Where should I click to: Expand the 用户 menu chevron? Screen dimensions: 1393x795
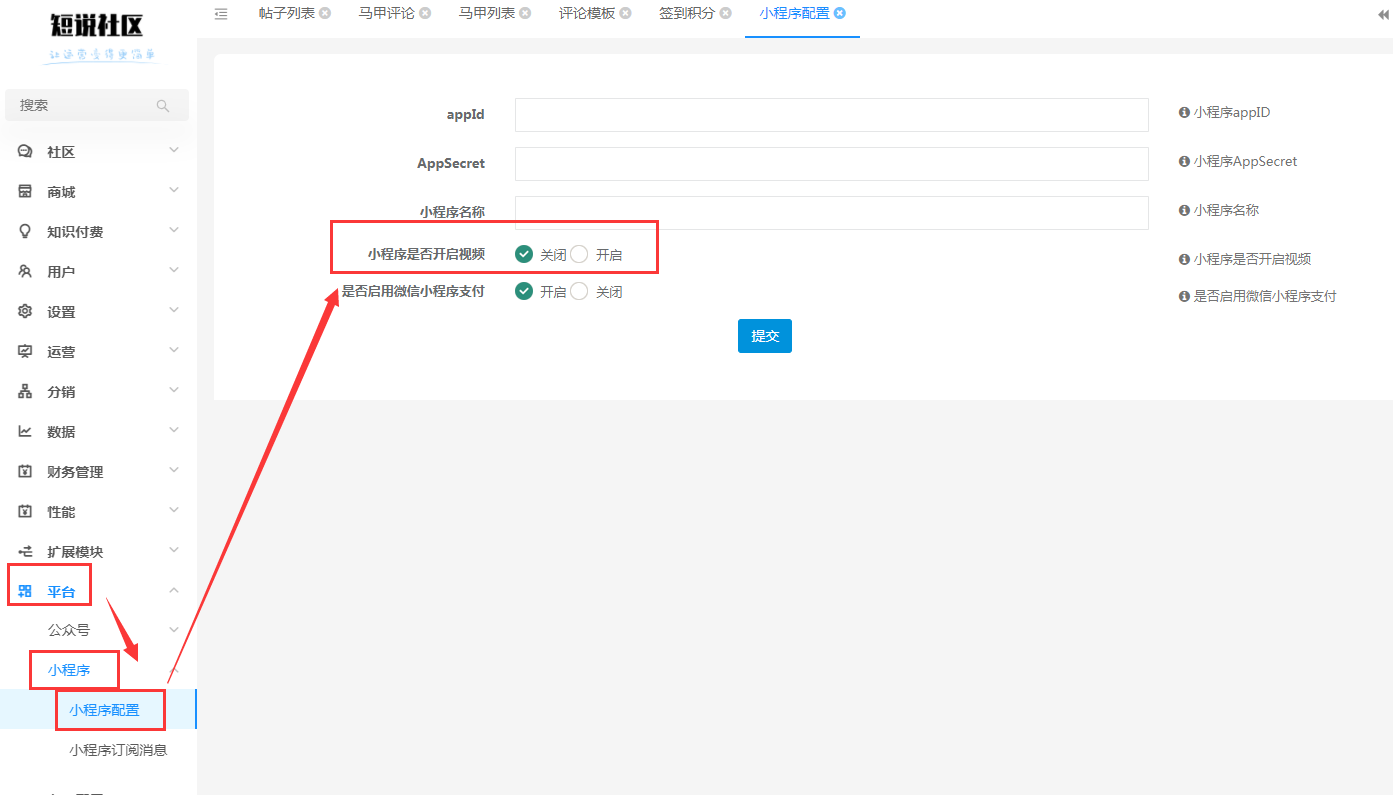point(174,270)
